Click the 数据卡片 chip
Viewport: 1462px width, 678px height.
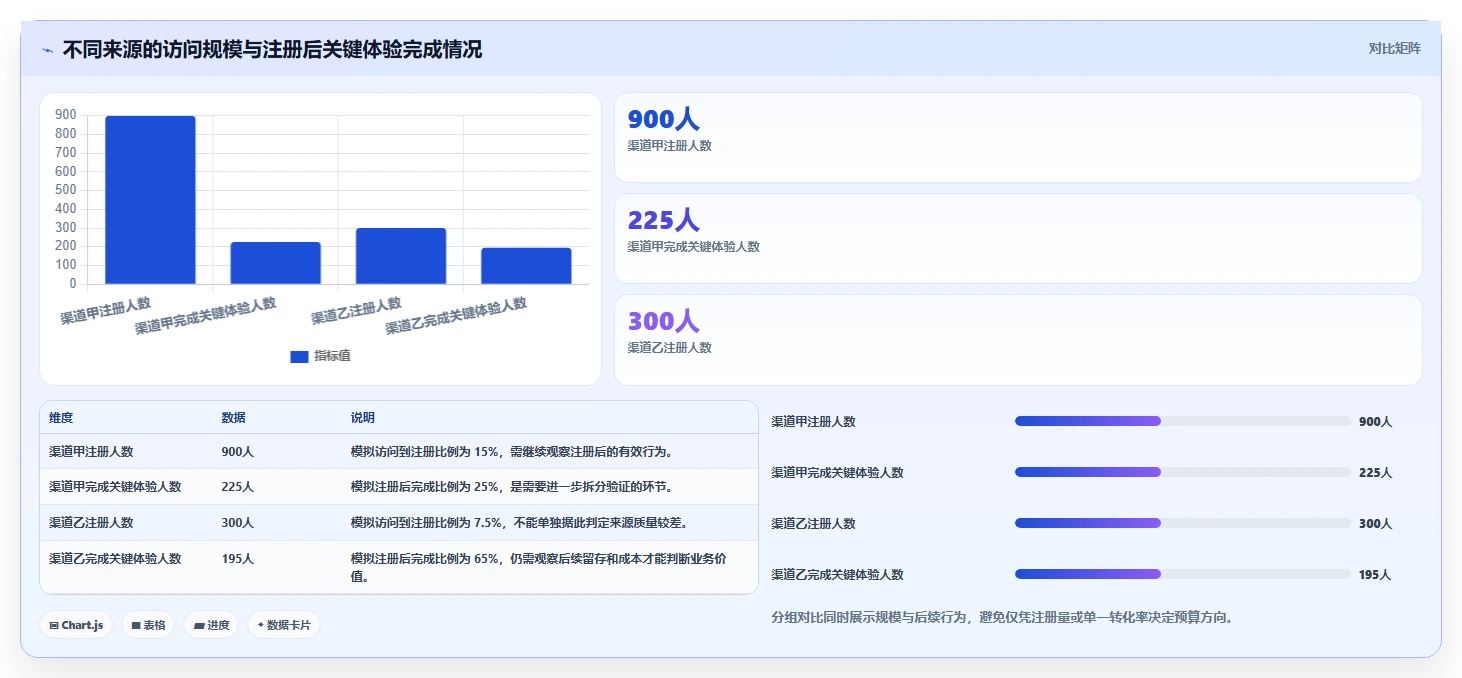284,625
